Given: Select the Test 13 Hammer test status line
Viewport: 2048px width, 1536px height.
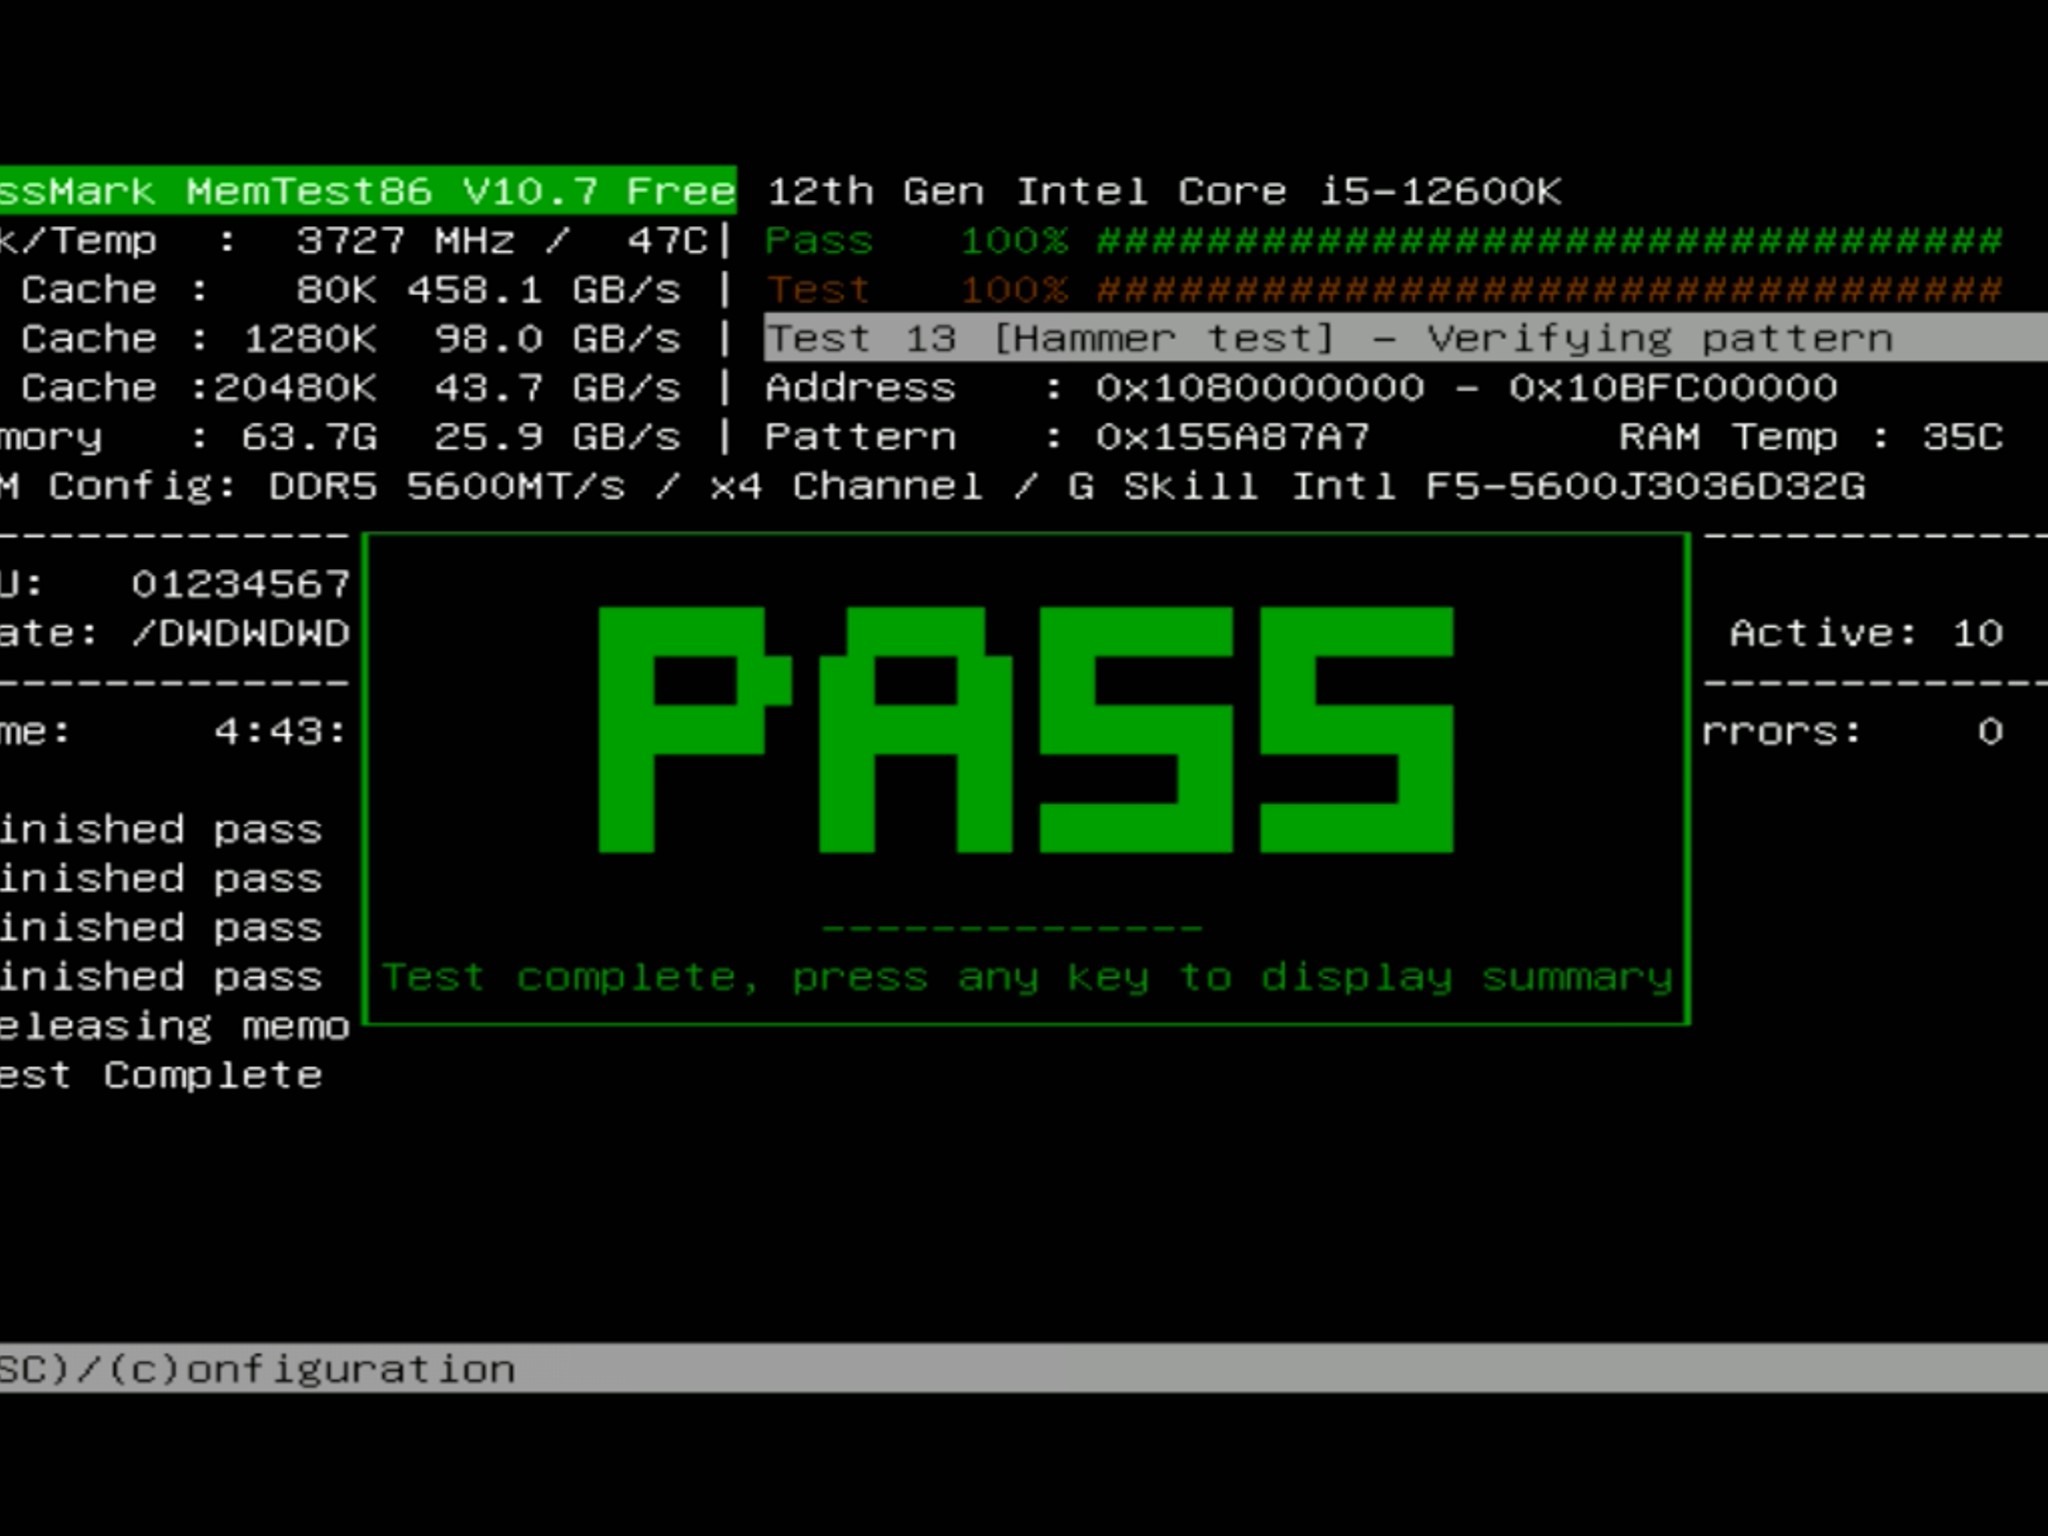Looking at the screenshot, I should point(1329,339).
